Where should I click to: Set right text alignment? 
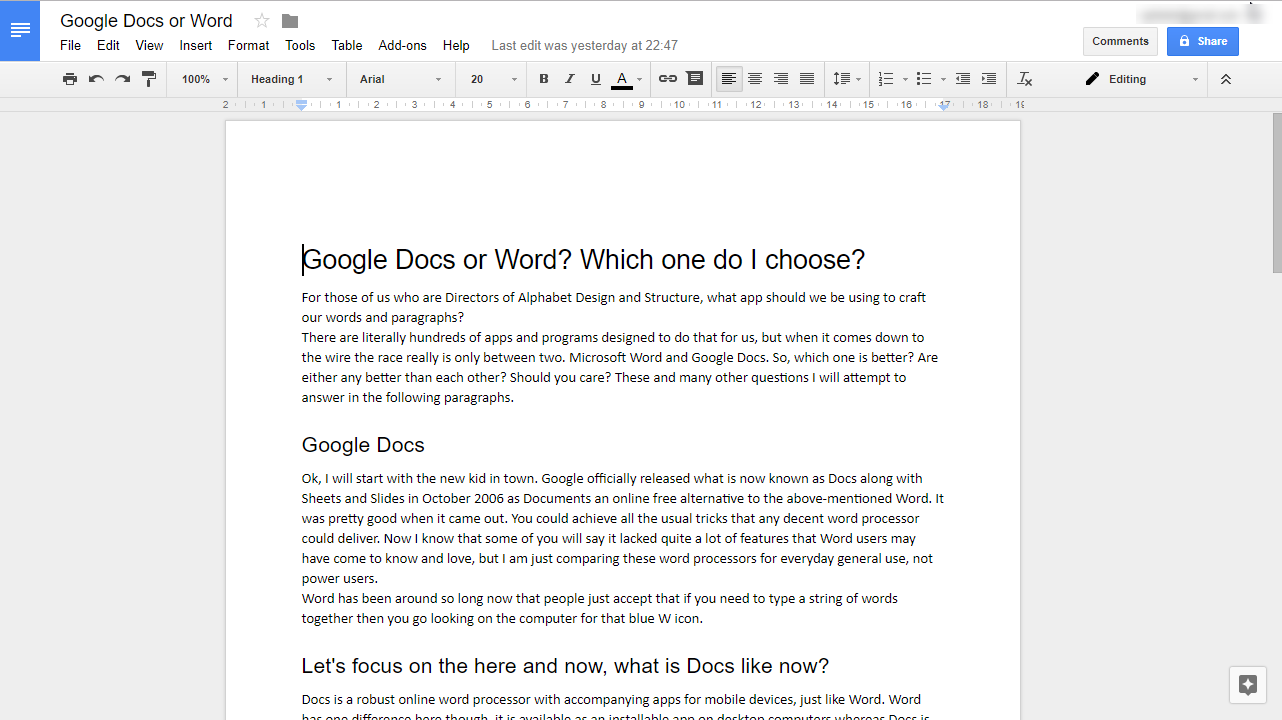(781, 79)
